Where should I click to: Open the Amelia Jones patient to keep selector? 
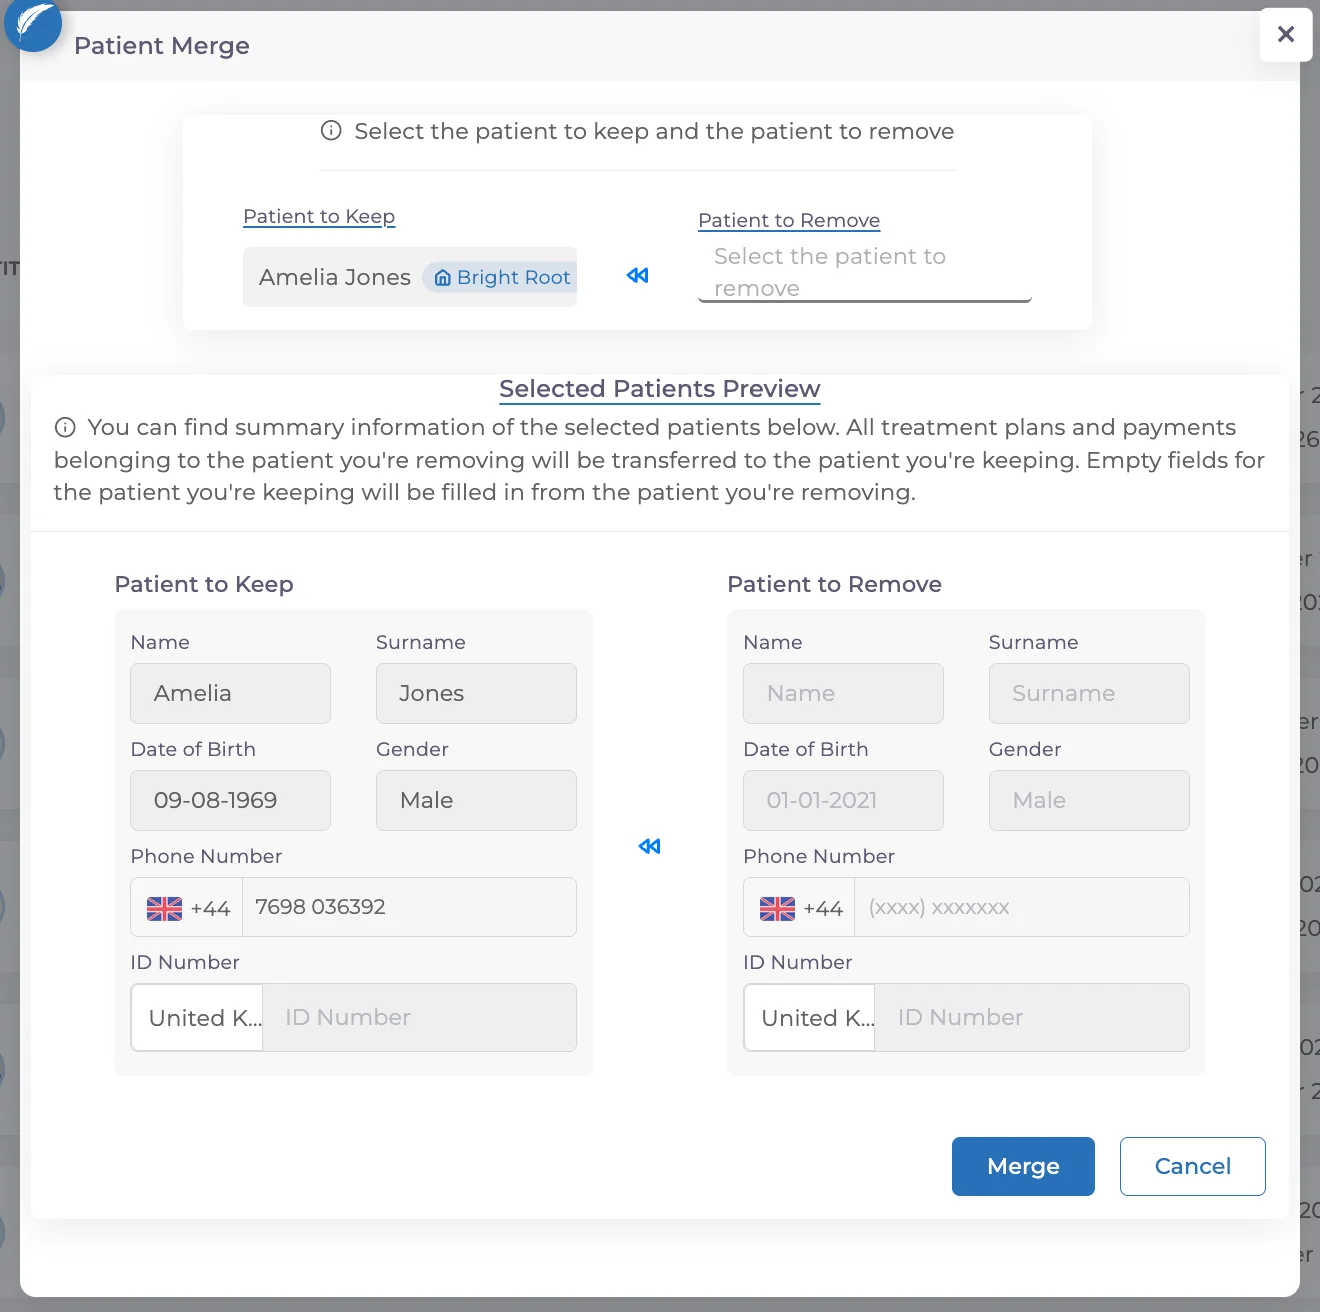[410, 277]
